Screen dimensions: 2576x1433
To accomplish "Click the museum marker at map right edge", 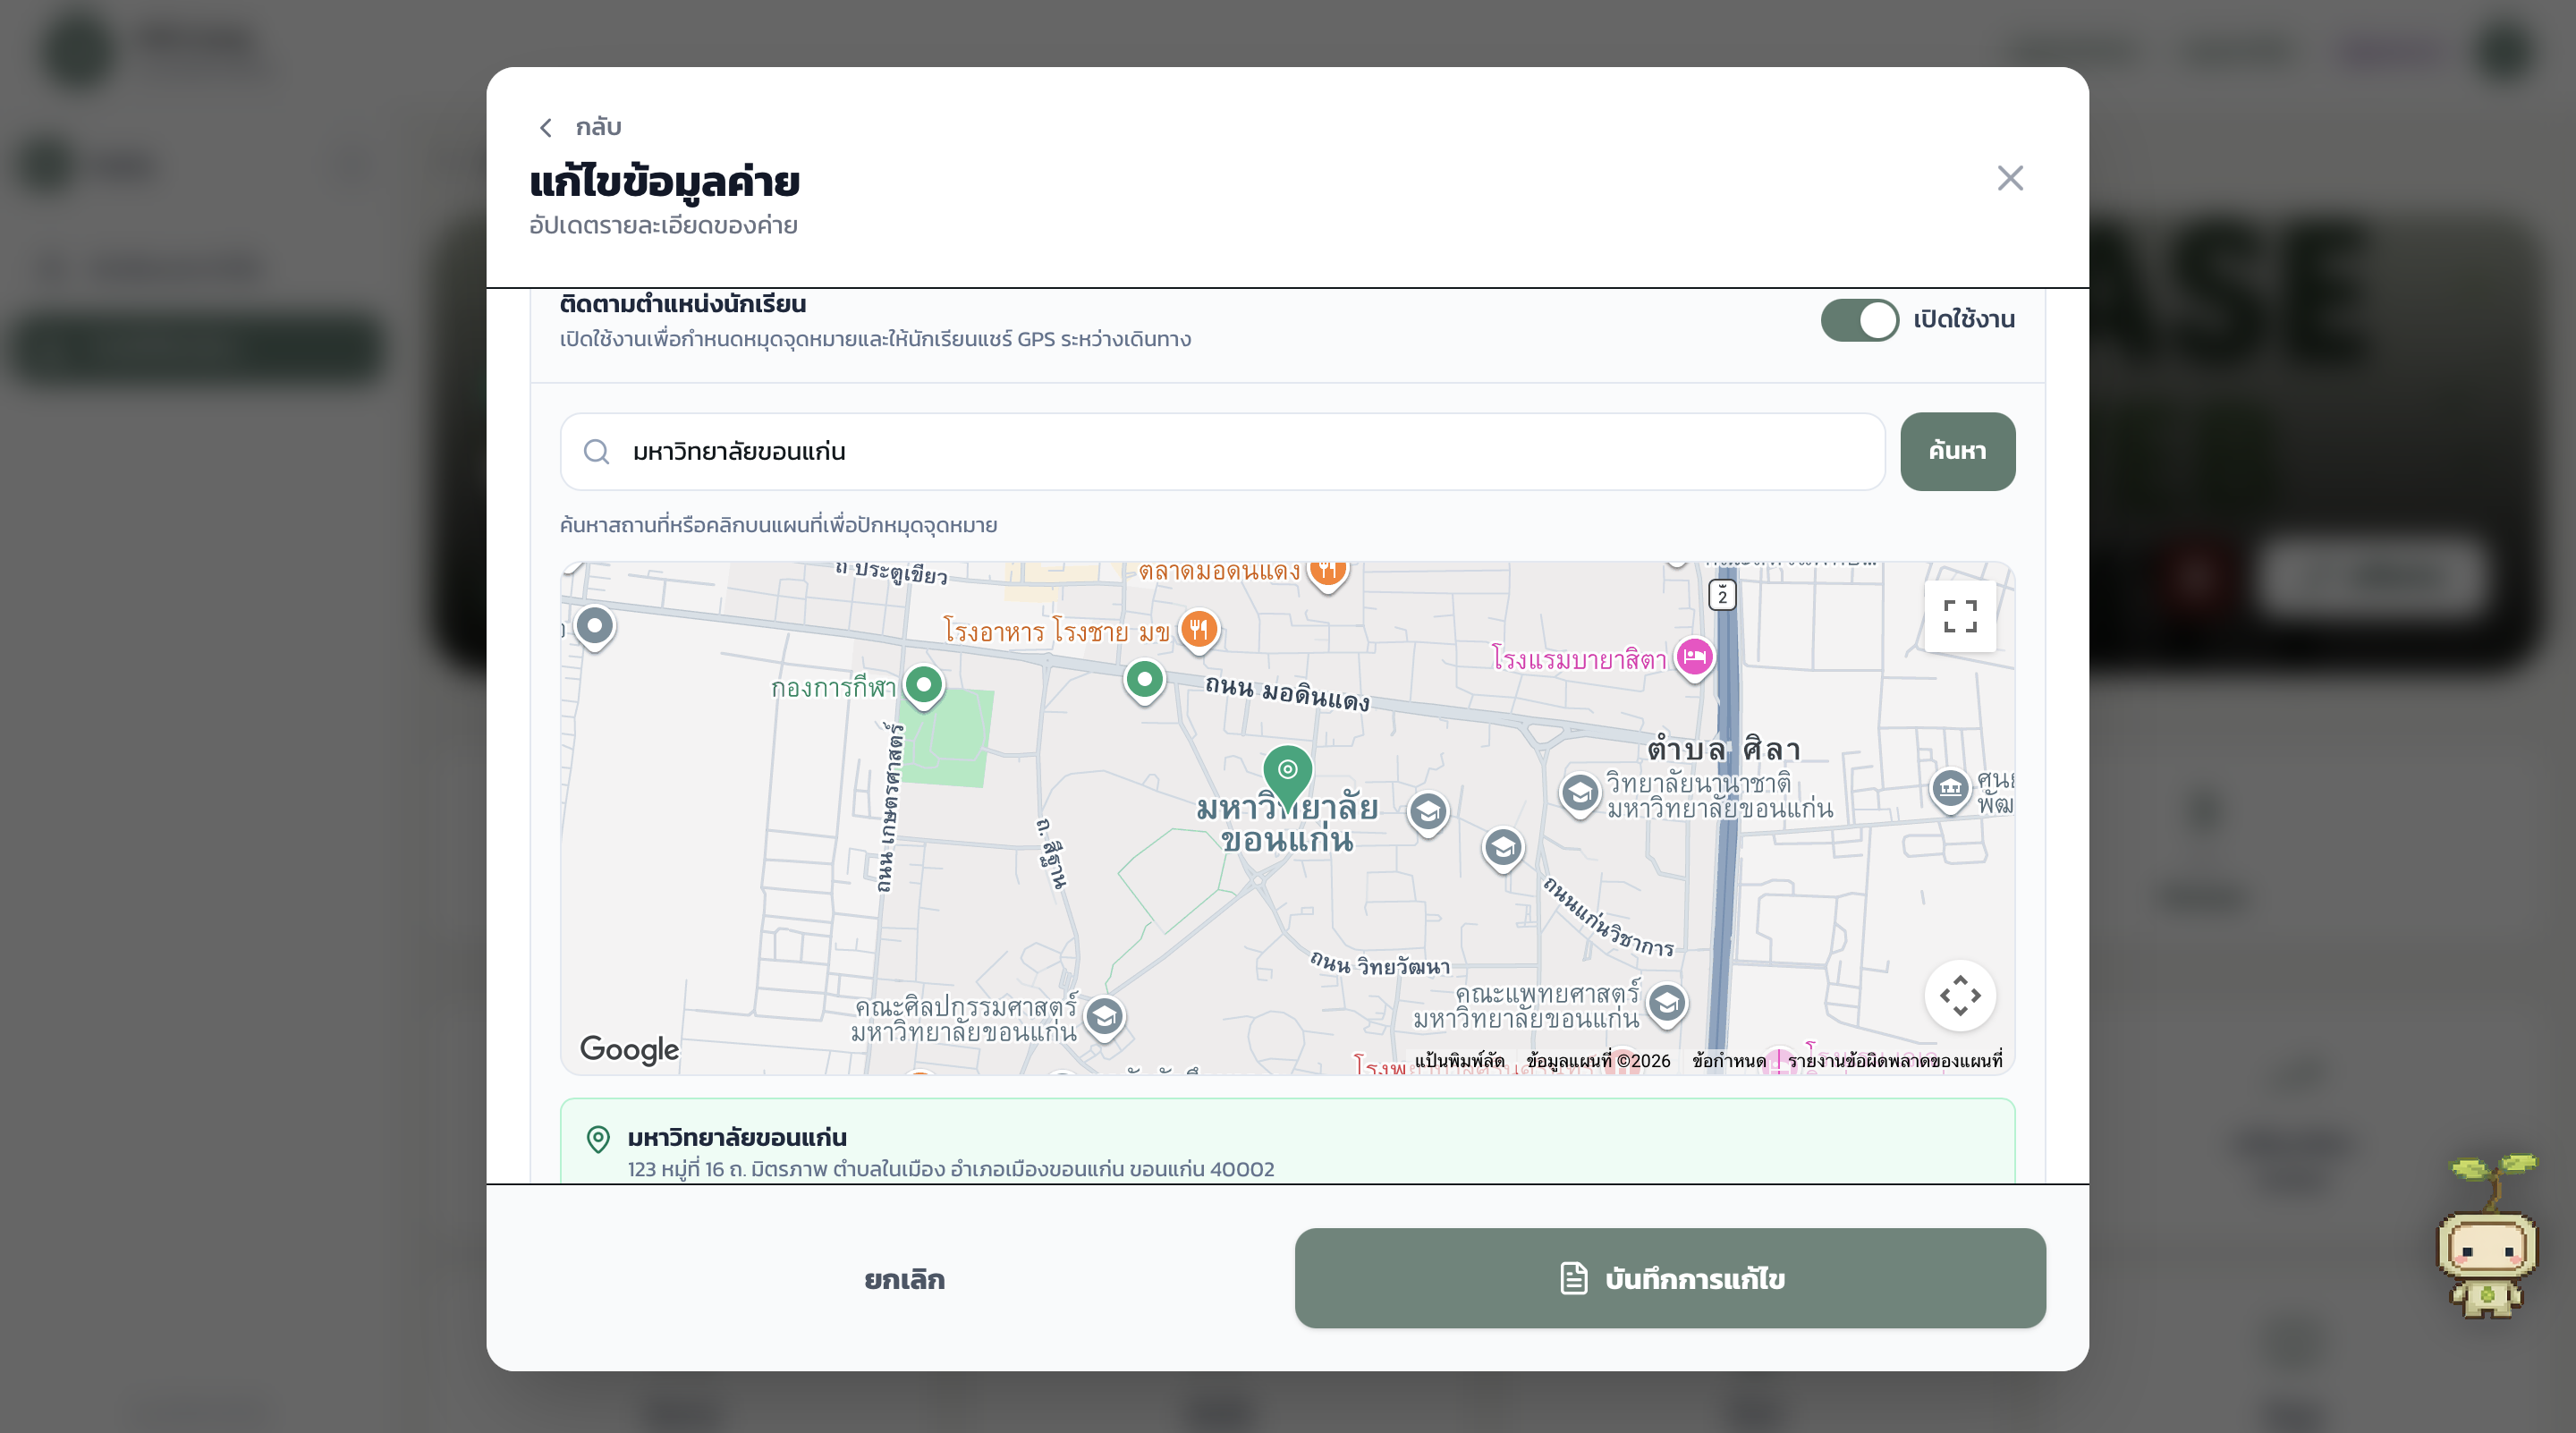I will pyautogui.click(x=1950, y=790).
